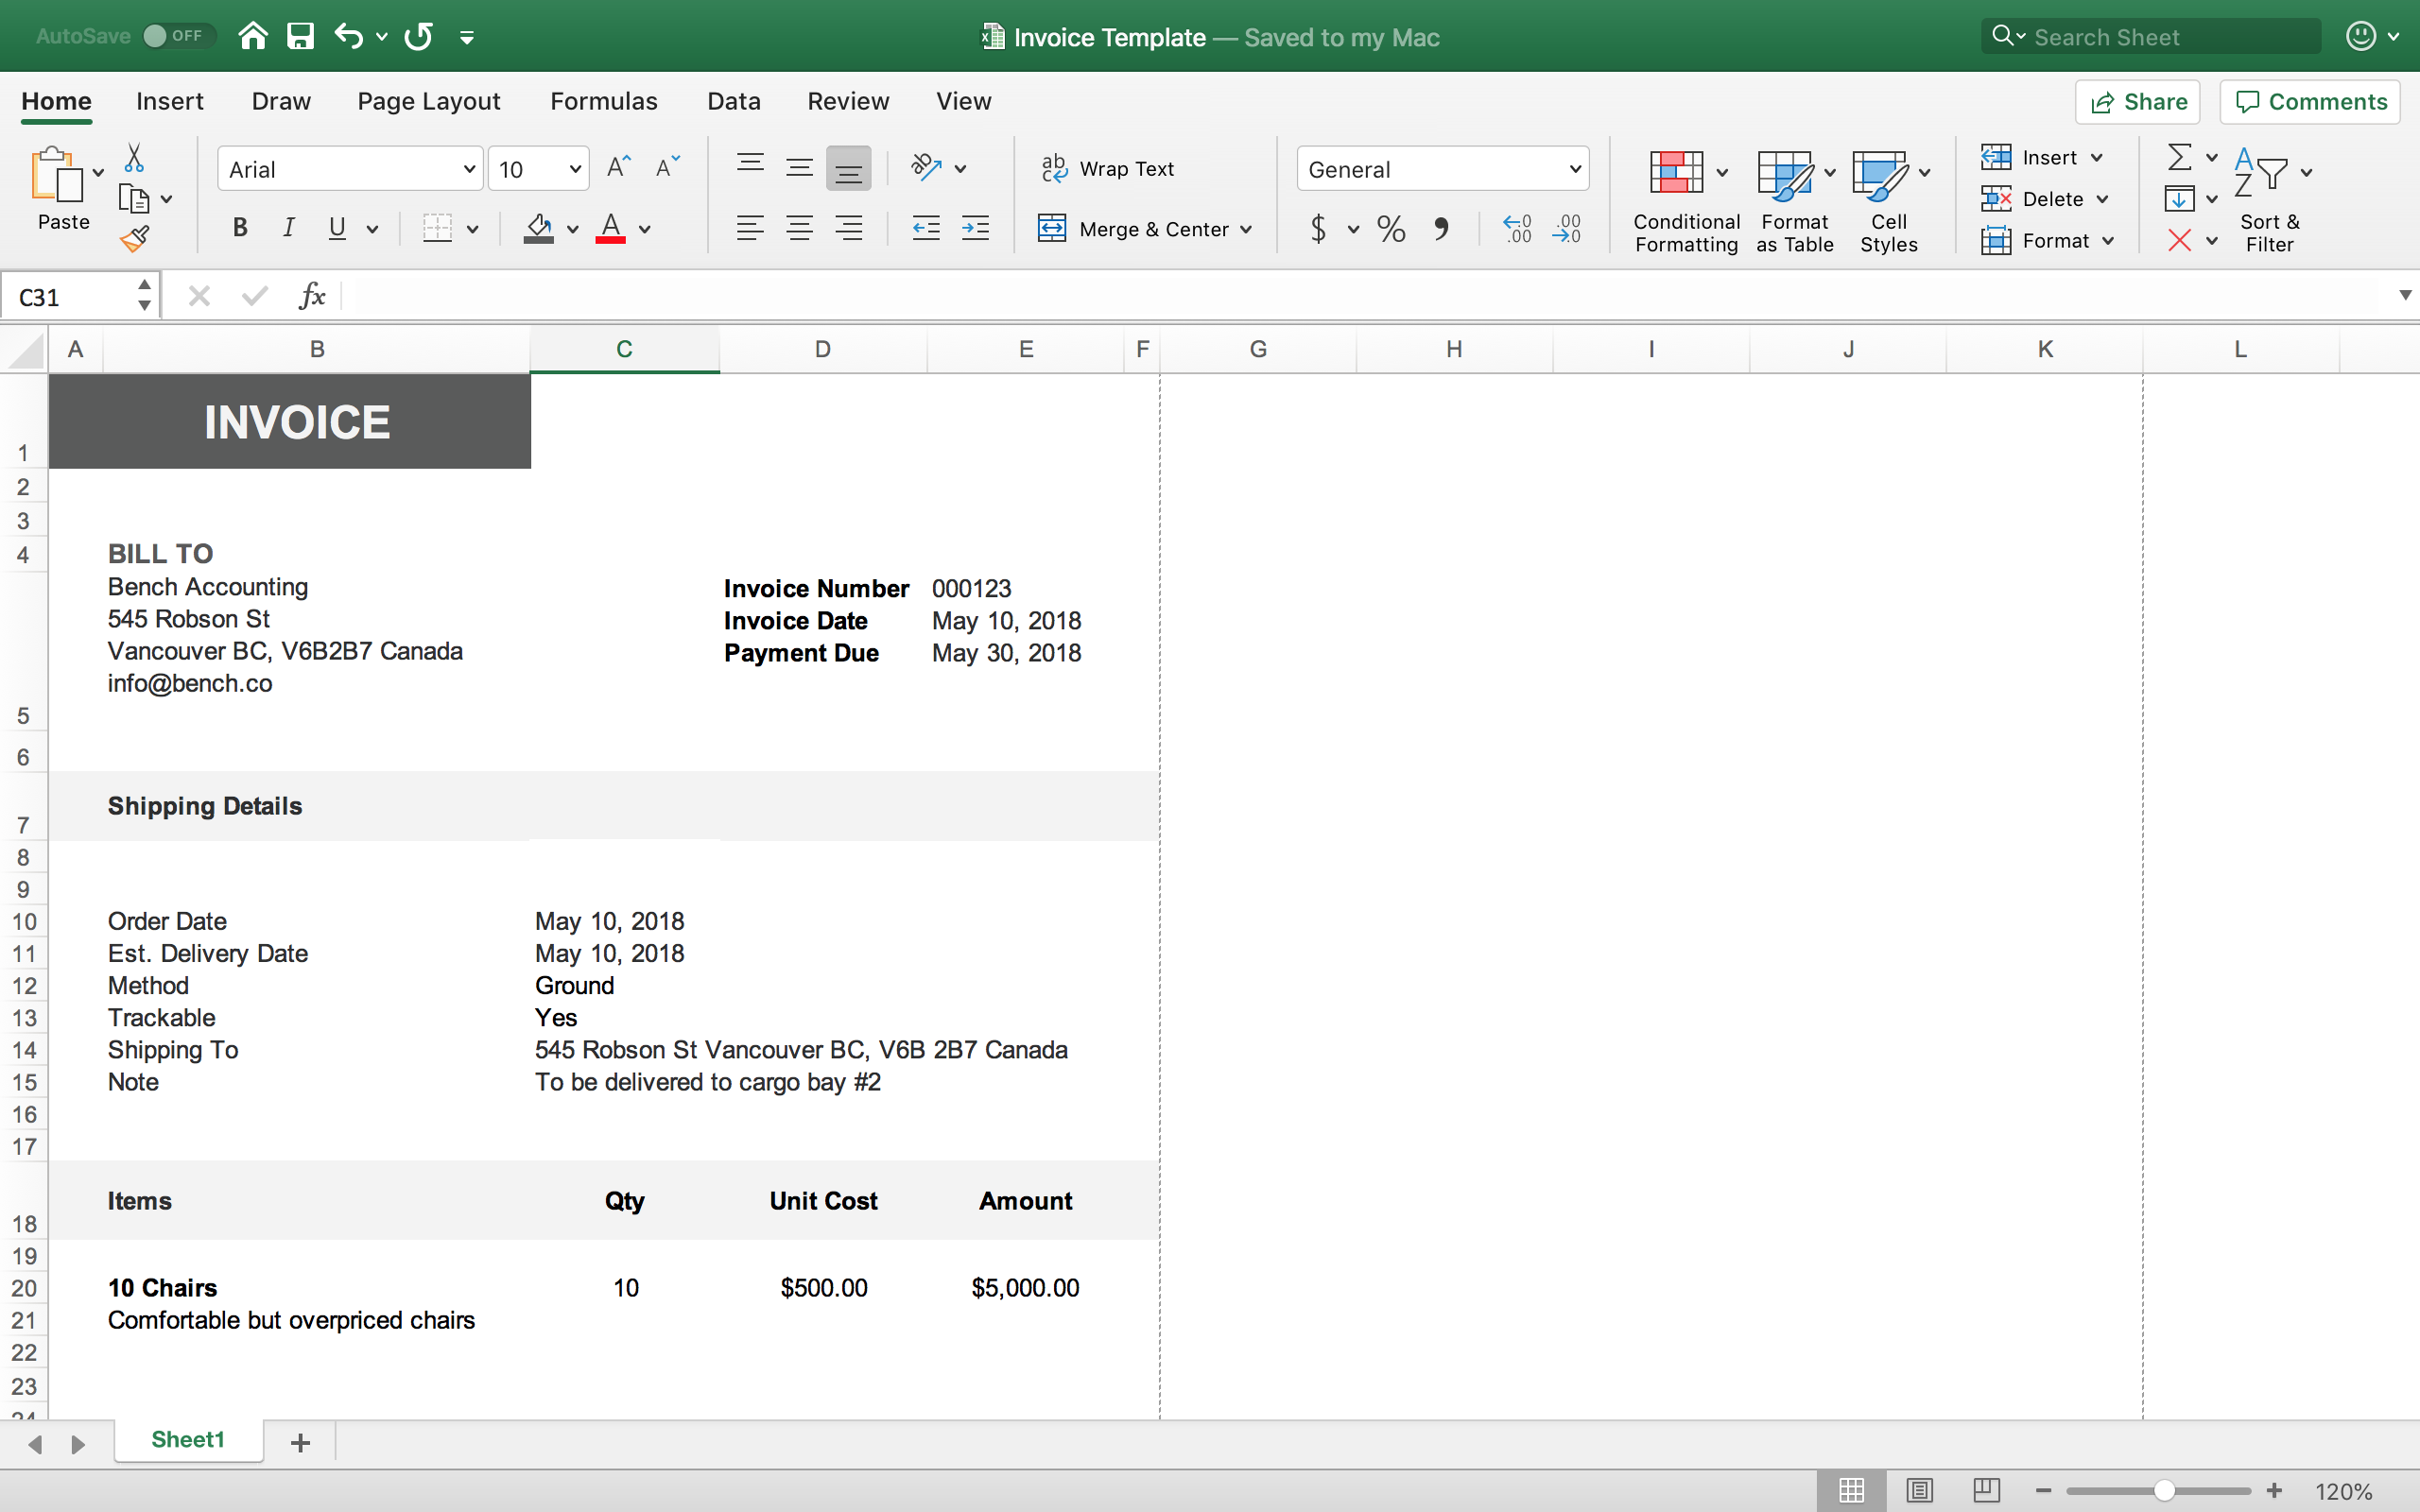This screenshot has width=2420, height=1512.
Task: Switch to the Formulas ribbon tab
Action: 604,100
